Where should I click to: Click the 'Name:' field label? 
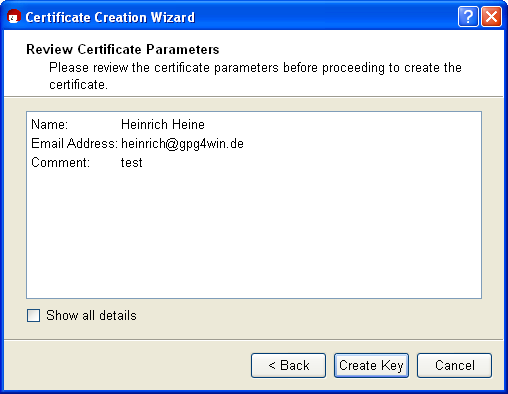point(49,125)
